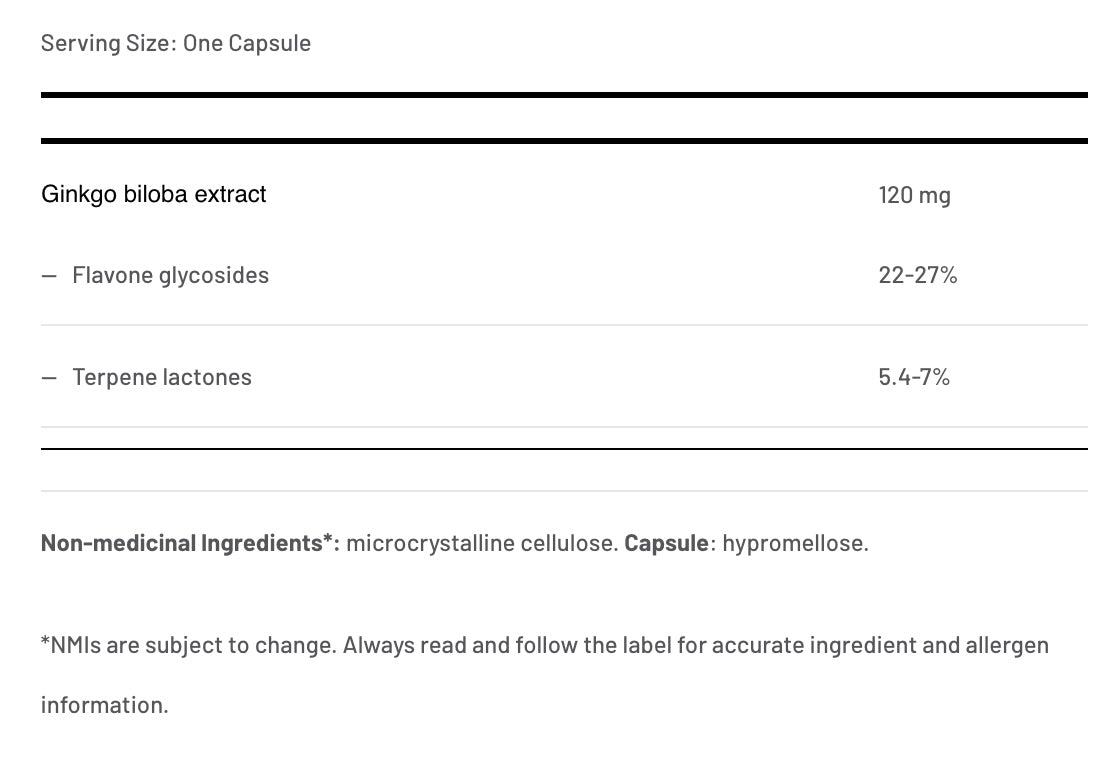The image size is (1114, 764).
Task: Click the word "information." on the last line
Action: pos(104,704)
